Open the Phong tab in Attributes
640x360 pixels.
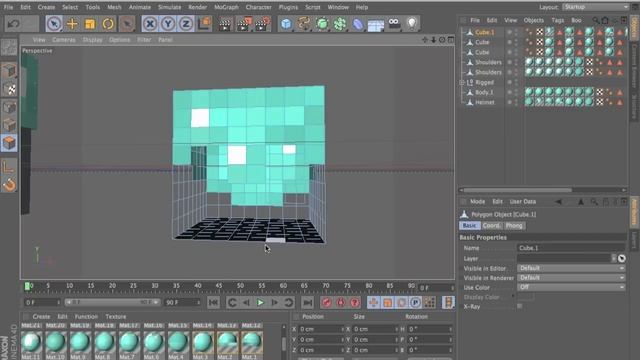(x=514, y=225)
